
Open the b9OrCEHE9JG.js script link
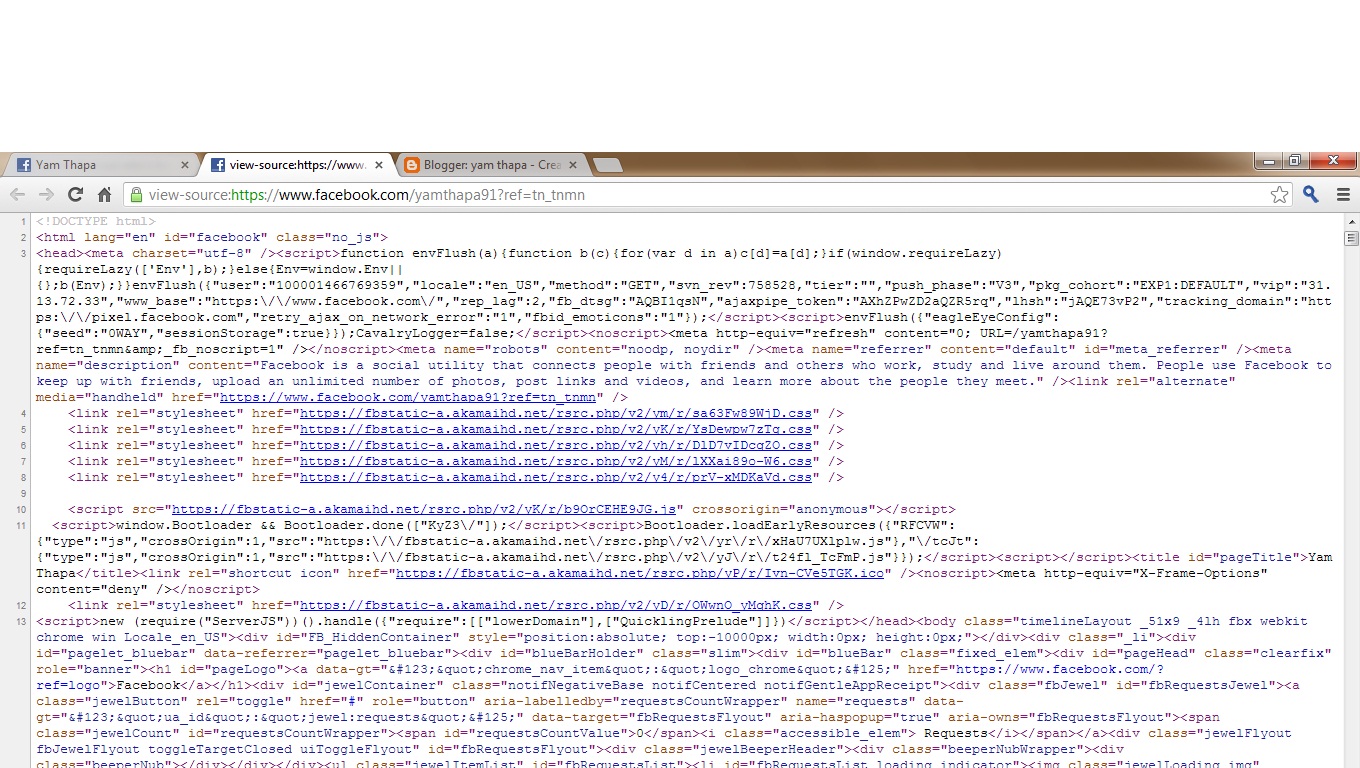[424, 509]
